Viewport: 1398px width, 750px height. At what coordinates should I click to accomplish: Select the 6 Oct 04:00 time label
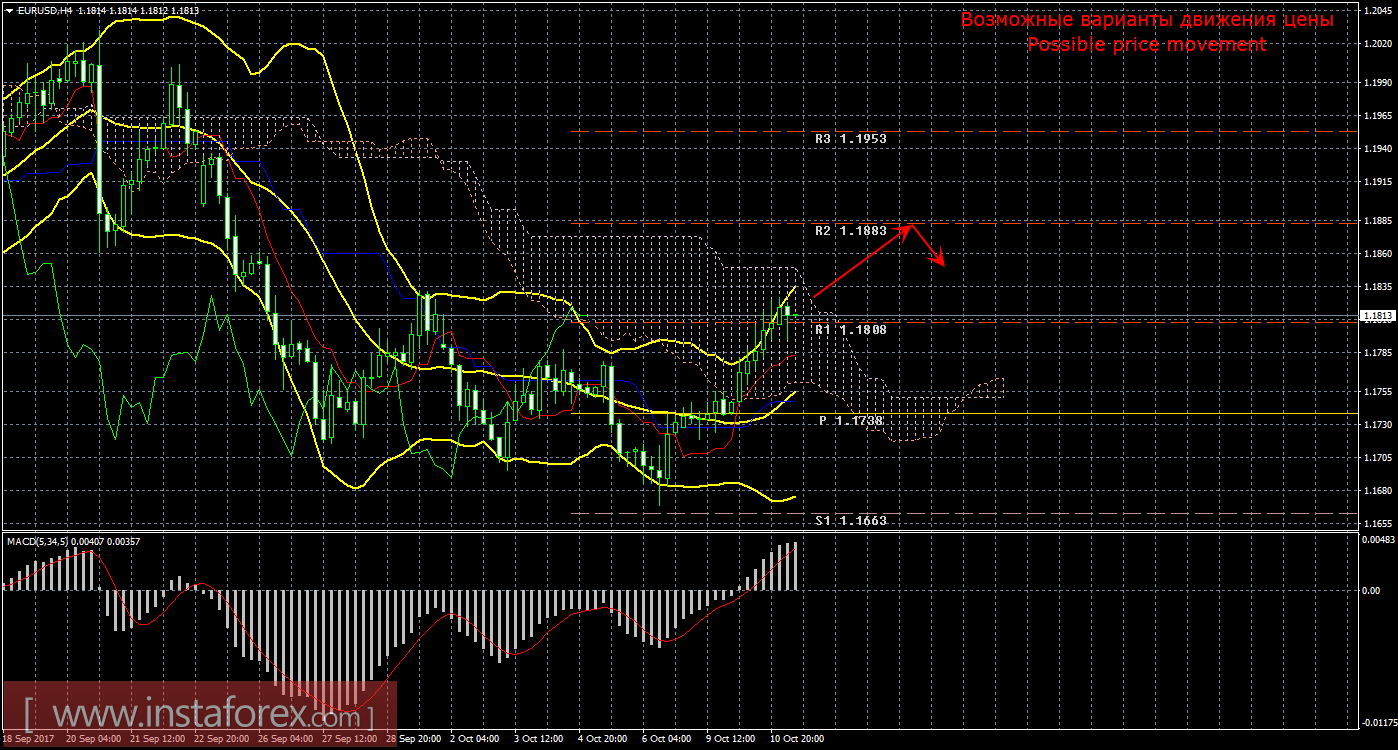(667, 739)
